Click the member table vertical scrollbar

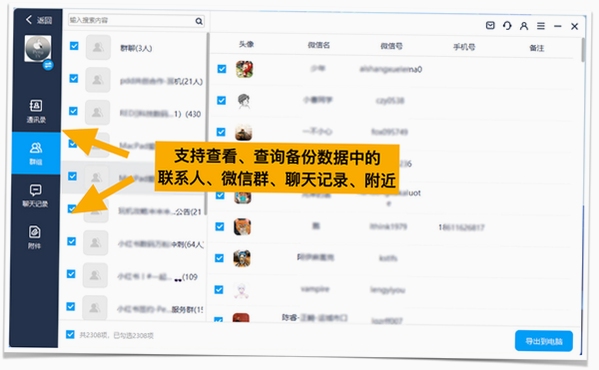pyautogui.click(x=583, y=50)
